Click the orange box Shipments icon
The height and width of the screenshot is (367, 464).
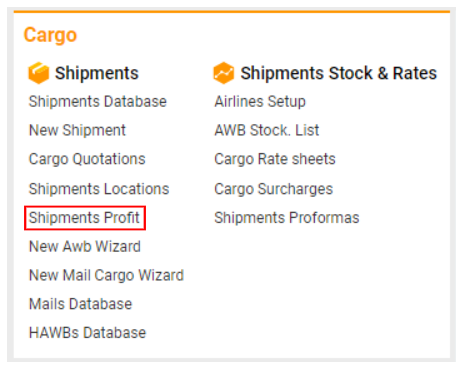click(x=39, y=73)
